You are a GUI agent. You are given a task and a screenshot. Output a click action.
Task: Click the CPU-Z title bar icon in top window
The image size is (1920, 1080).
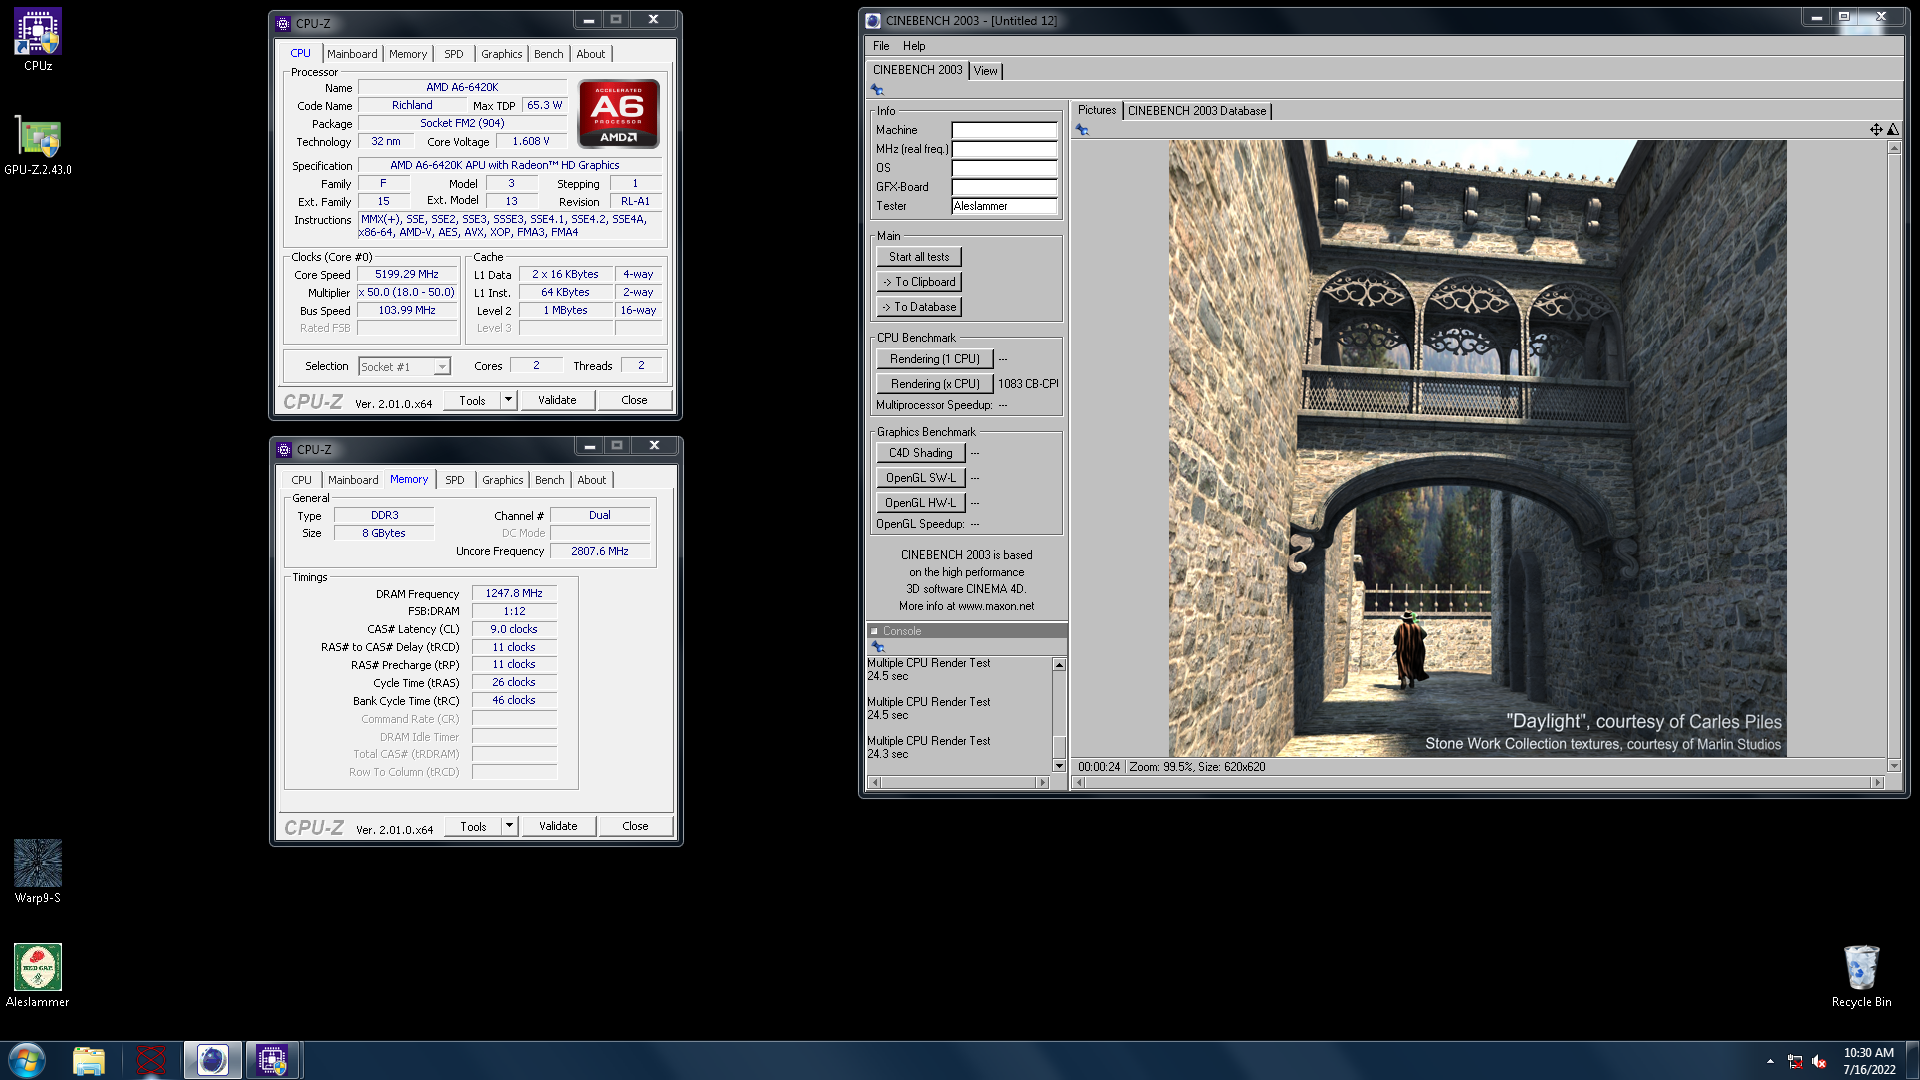pos(283,23)
